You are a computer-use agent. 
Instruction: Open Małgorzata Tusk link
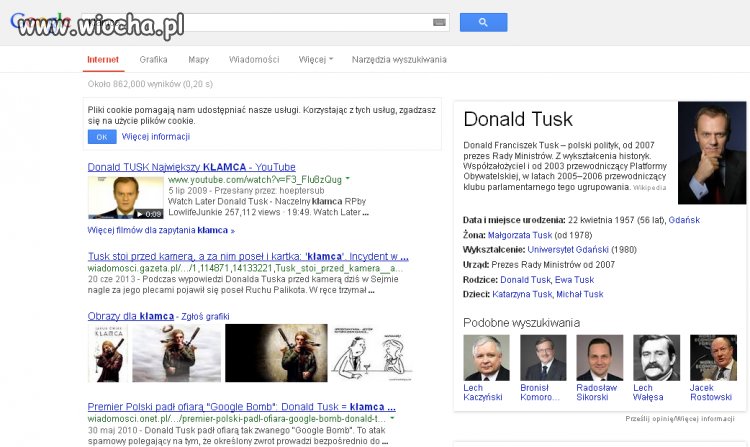tap(520, 235)
